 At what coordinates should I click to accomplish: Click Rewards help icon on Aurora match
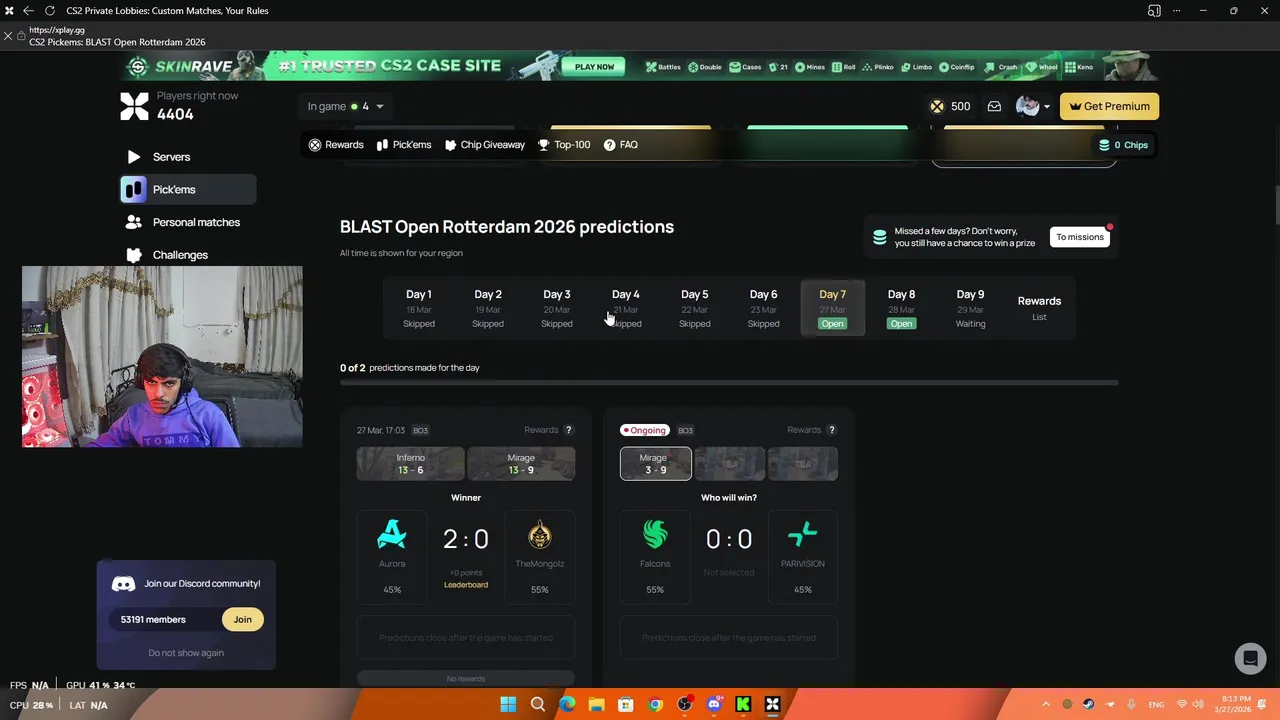(568, 430)
